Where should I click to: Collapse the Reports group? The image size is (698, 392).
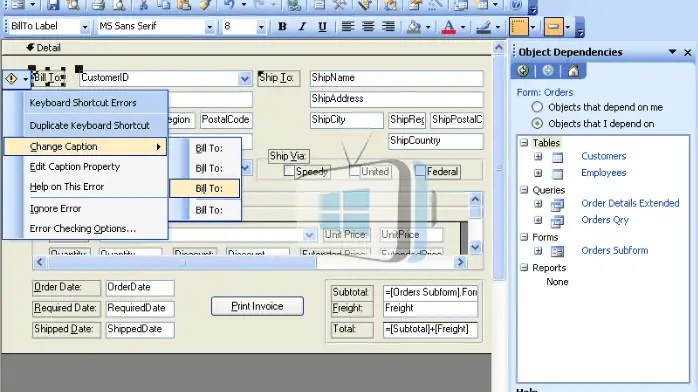pos(524,268)
